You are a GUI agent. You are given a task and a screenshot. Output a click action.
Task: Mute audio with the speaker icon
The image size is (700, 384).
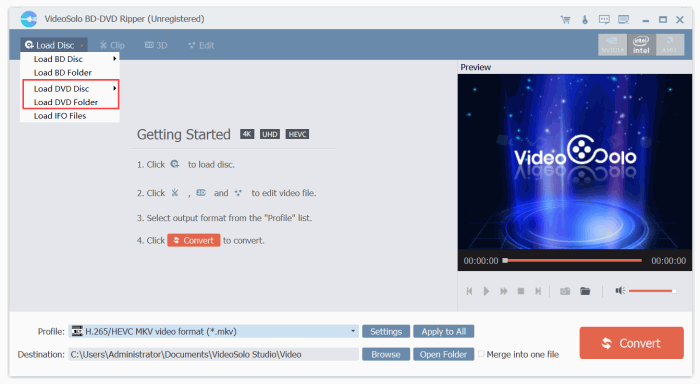point(620,291)
